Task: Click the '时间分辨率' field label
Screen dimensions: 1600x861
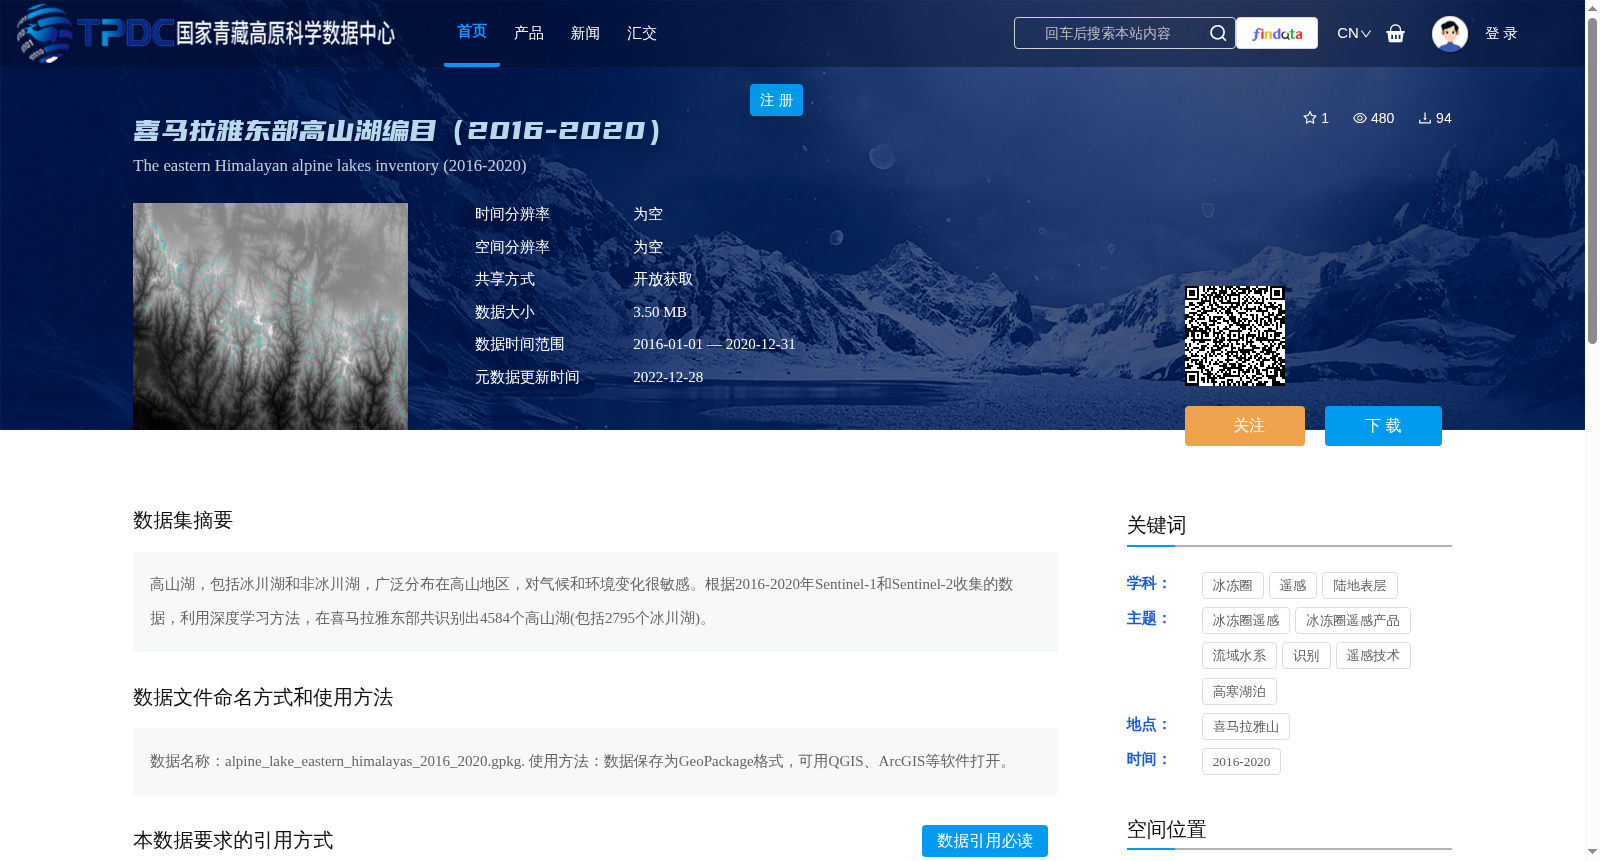Action: [512, 214]
